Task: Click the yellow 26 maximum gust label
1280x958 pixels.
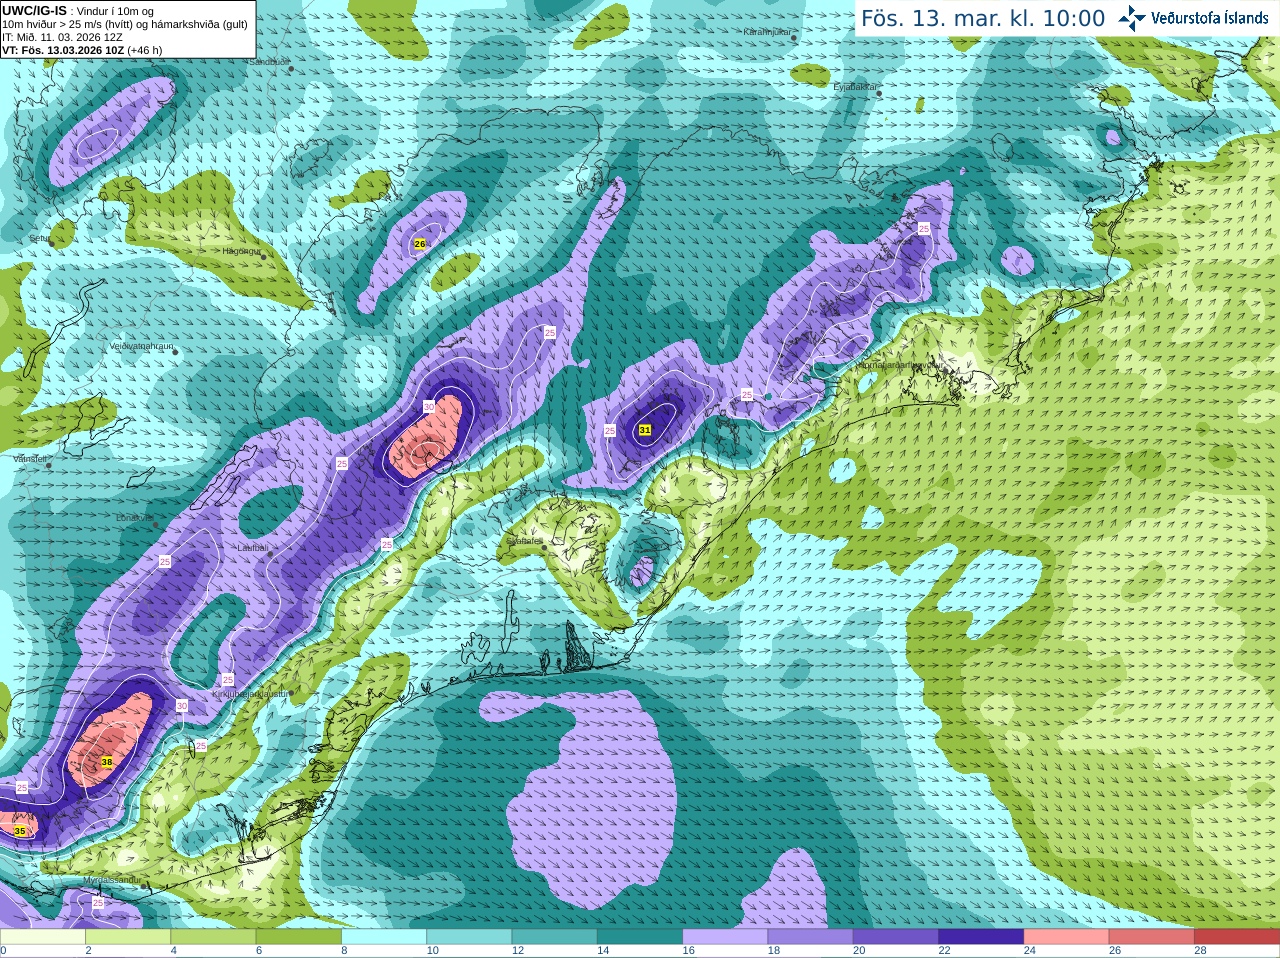Action: click(x=420, y=244)
